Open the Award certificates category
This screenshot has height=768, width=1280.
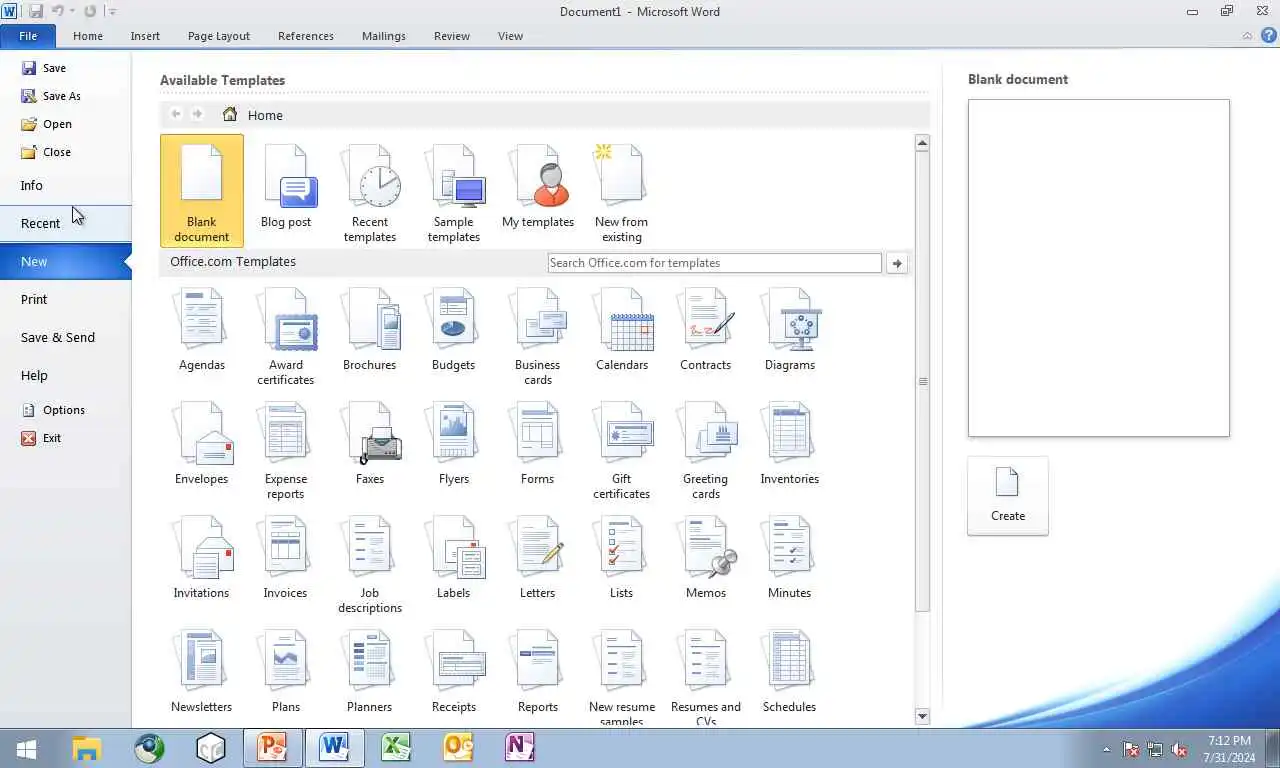[286, 337]
